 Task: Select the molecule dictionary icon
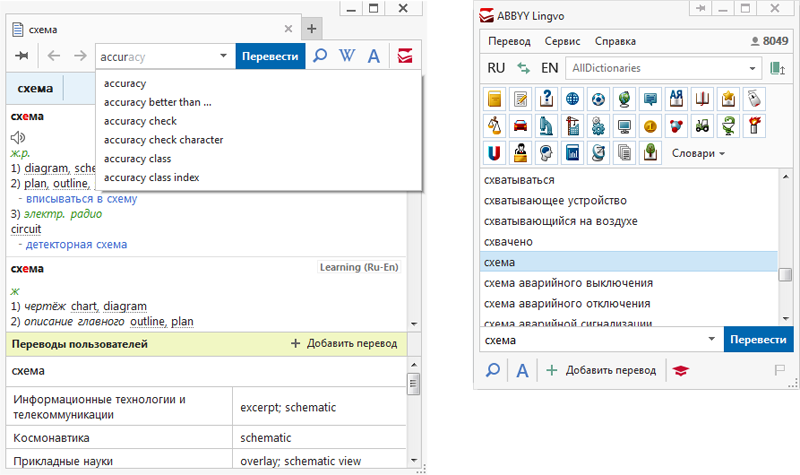click(677, 126)
